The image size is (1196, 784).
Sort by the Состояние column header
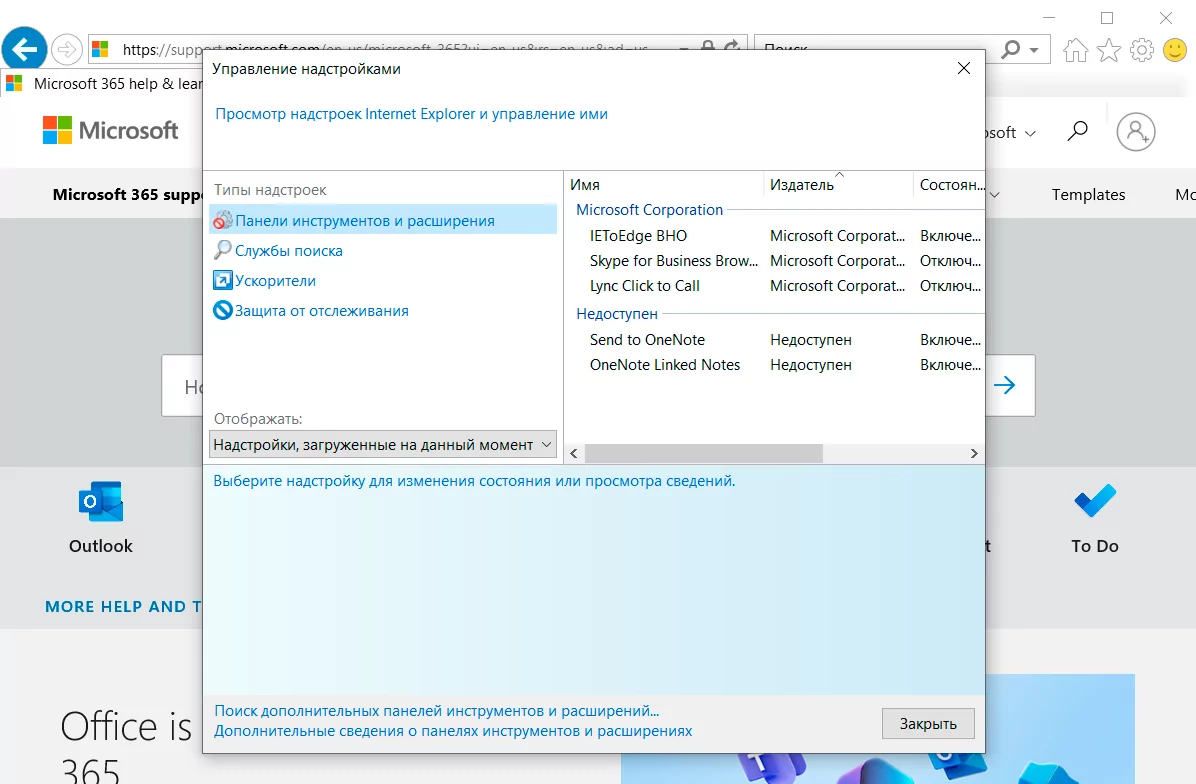pos(949,185)
